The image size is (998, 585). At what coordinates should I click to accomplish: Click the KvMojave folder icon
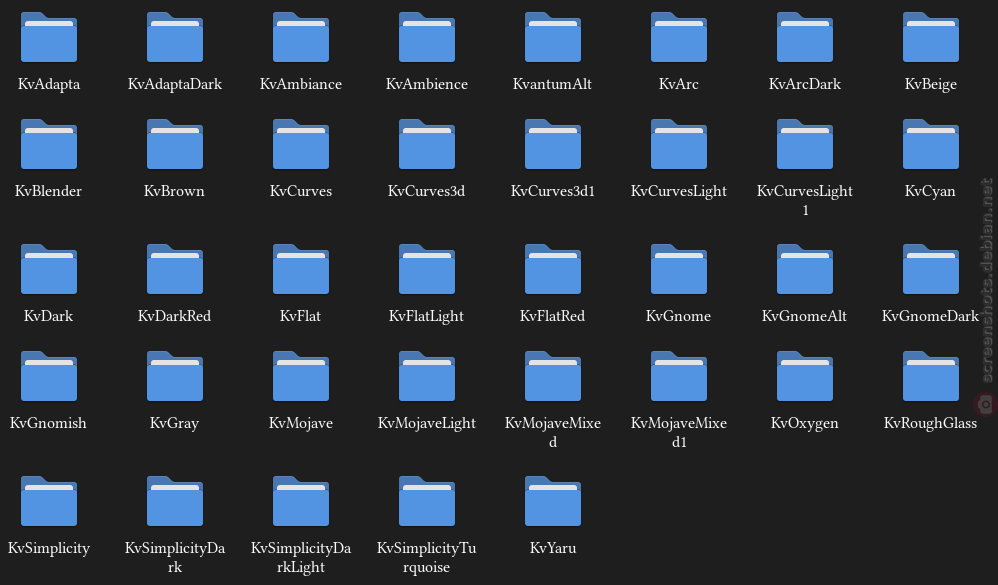(301, 376)
